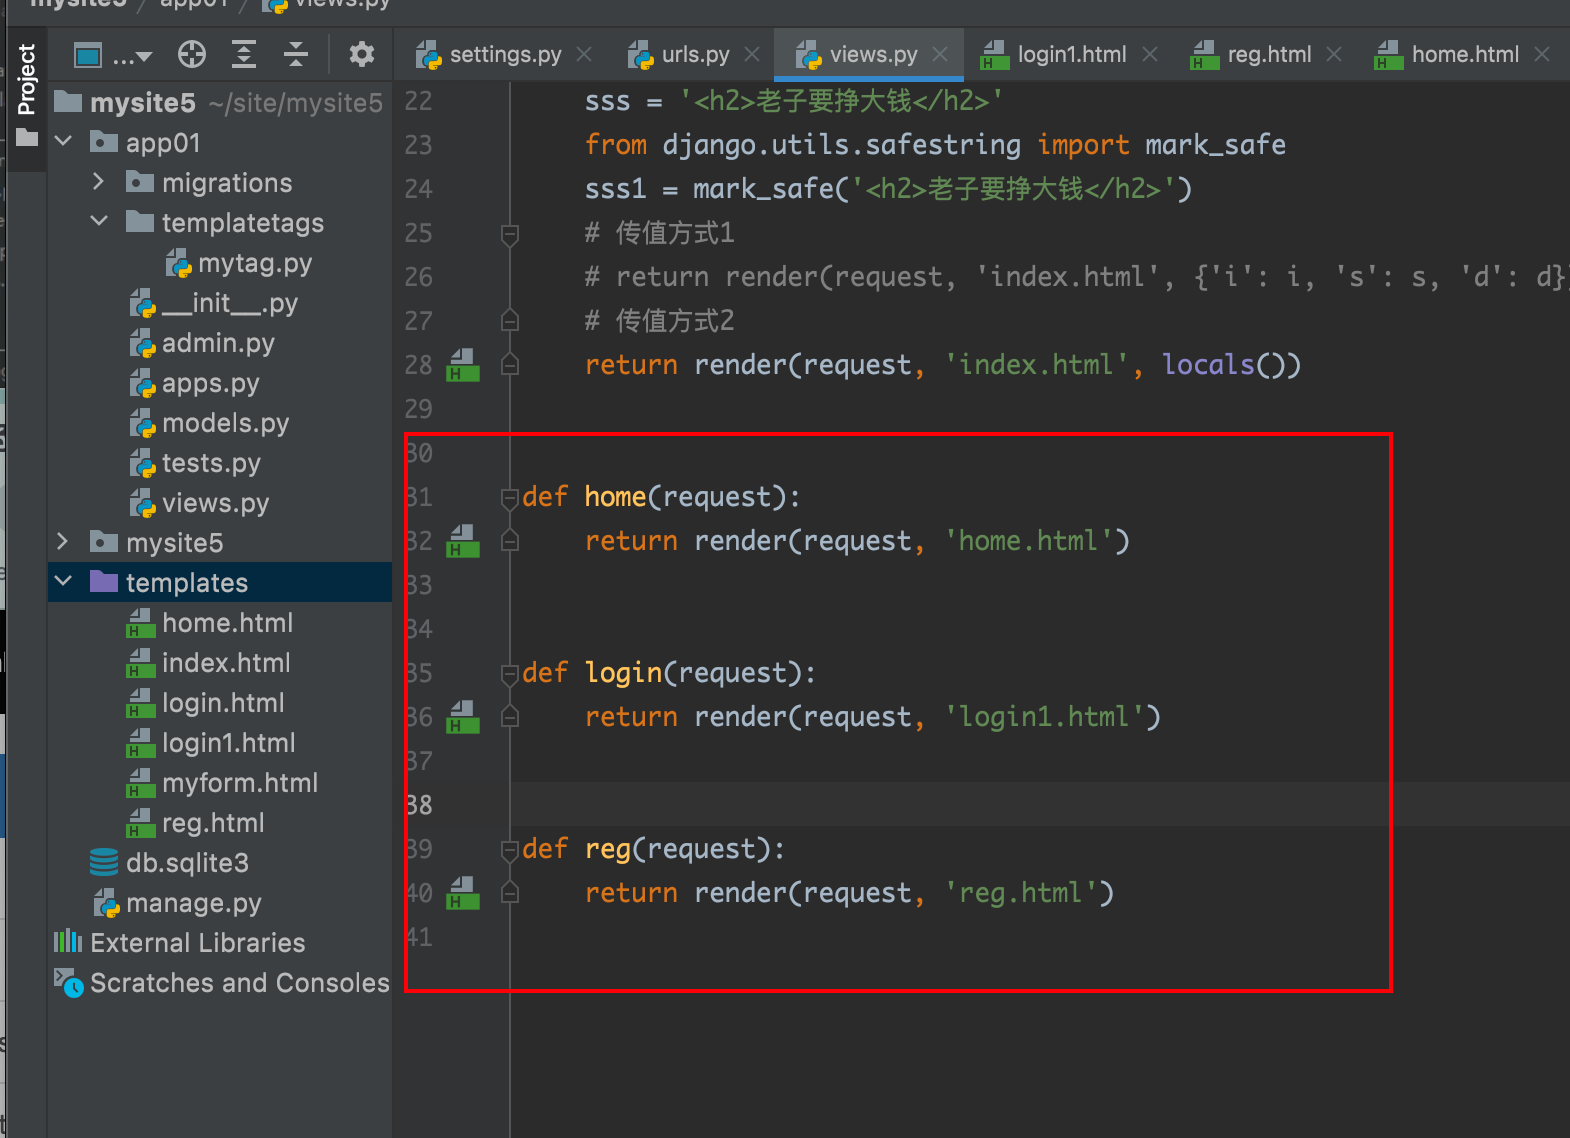Collapse the templates folder
Image resolution: width=1570 pixels, height=1138 pixels.
(63, 582)
